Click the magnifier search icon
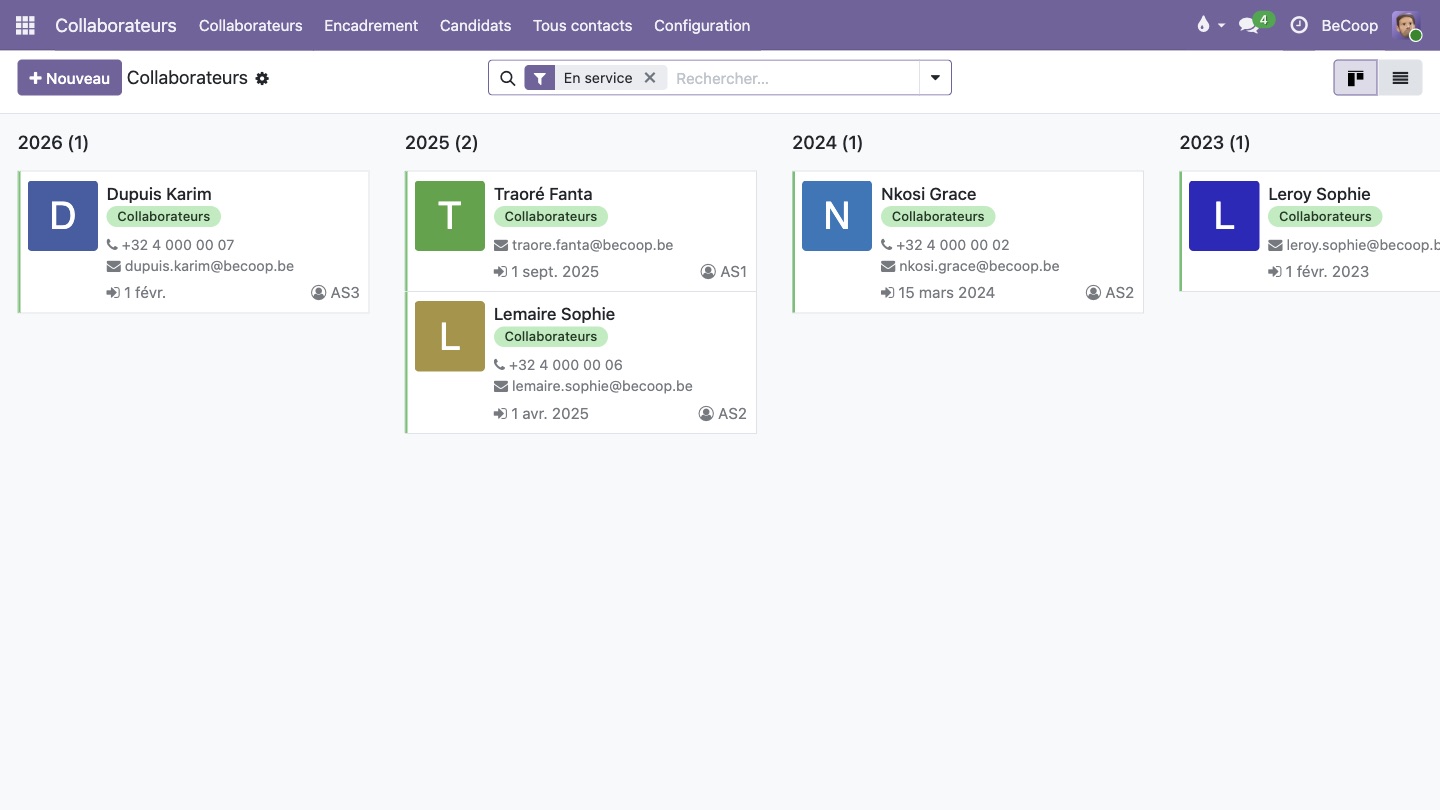Screen dimensions: 1440x810 click(x=507, y=78)
